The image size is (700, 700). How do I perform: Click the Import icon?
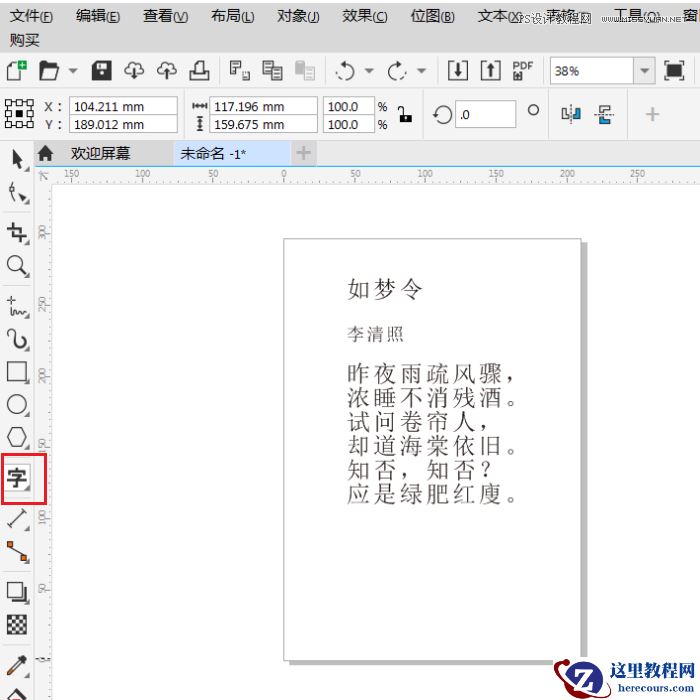458,71
